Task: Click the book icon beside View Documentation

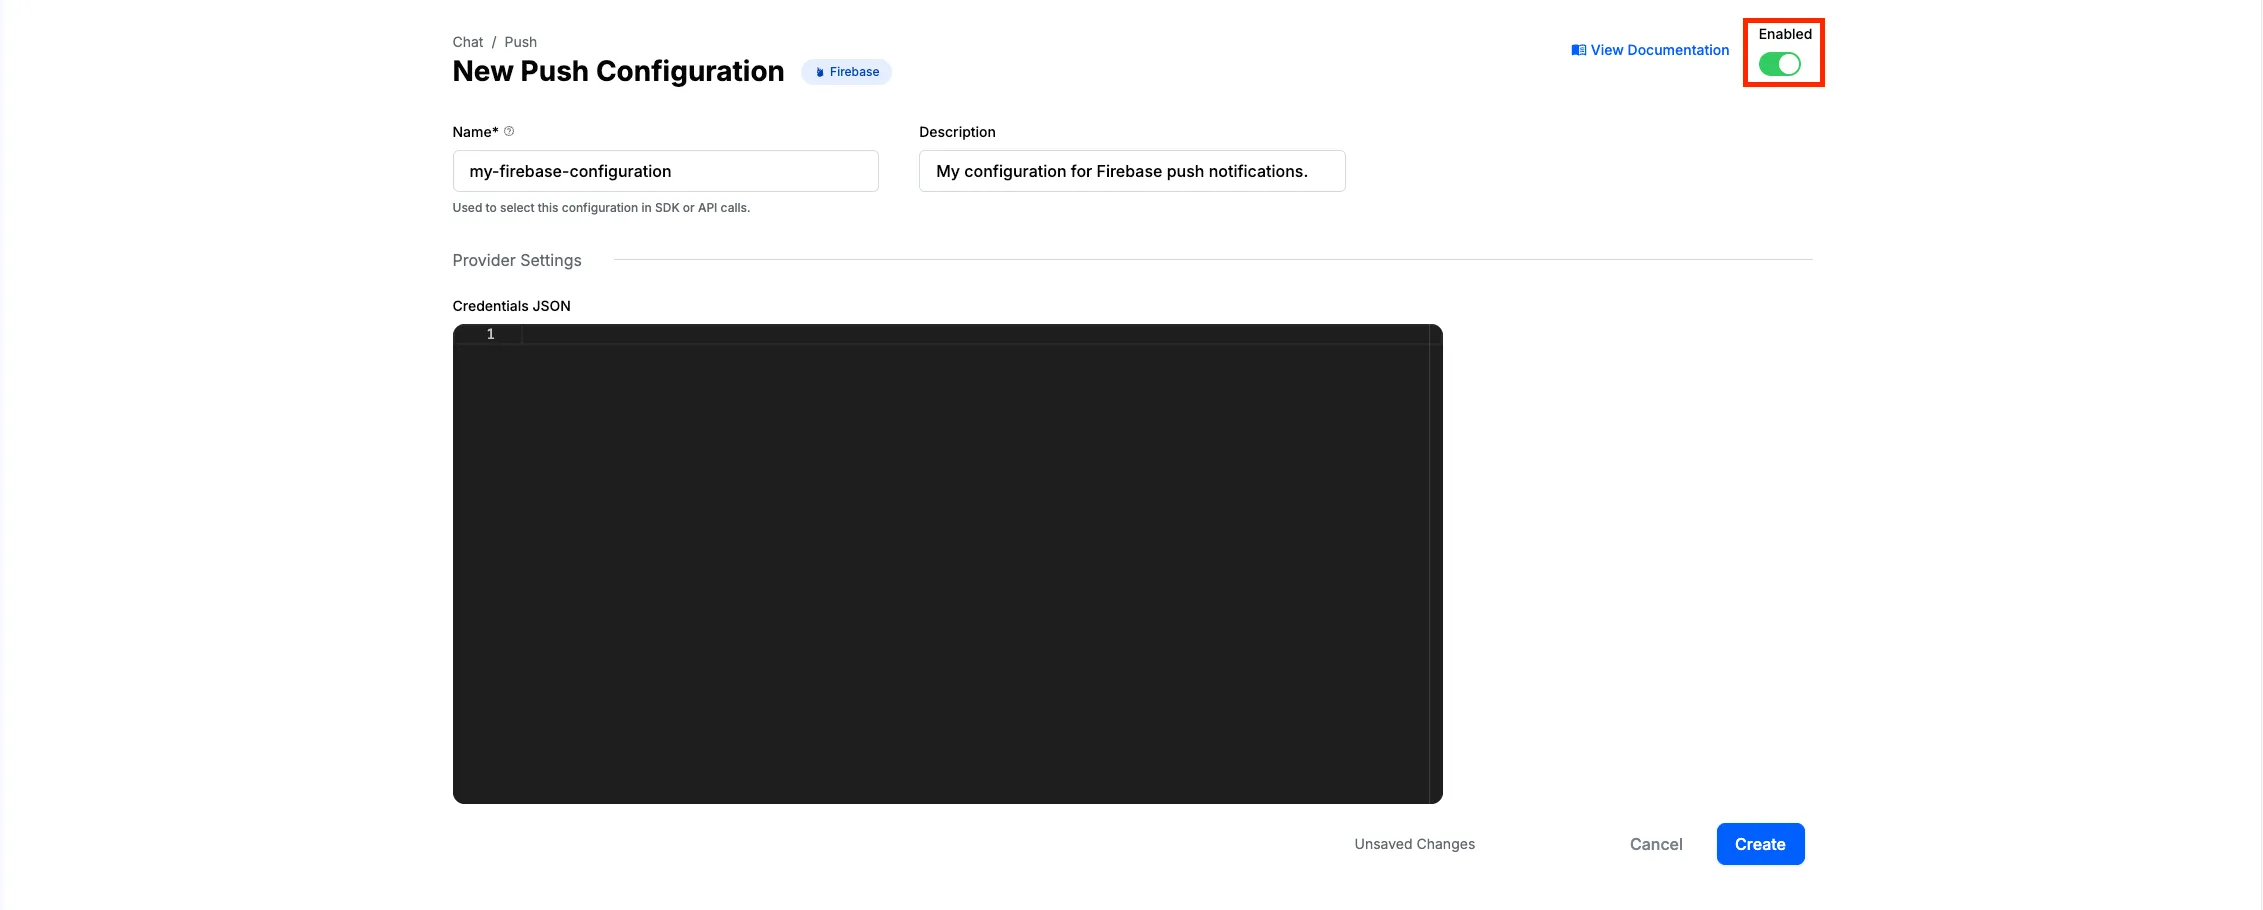Action: tap(1578, 49)
